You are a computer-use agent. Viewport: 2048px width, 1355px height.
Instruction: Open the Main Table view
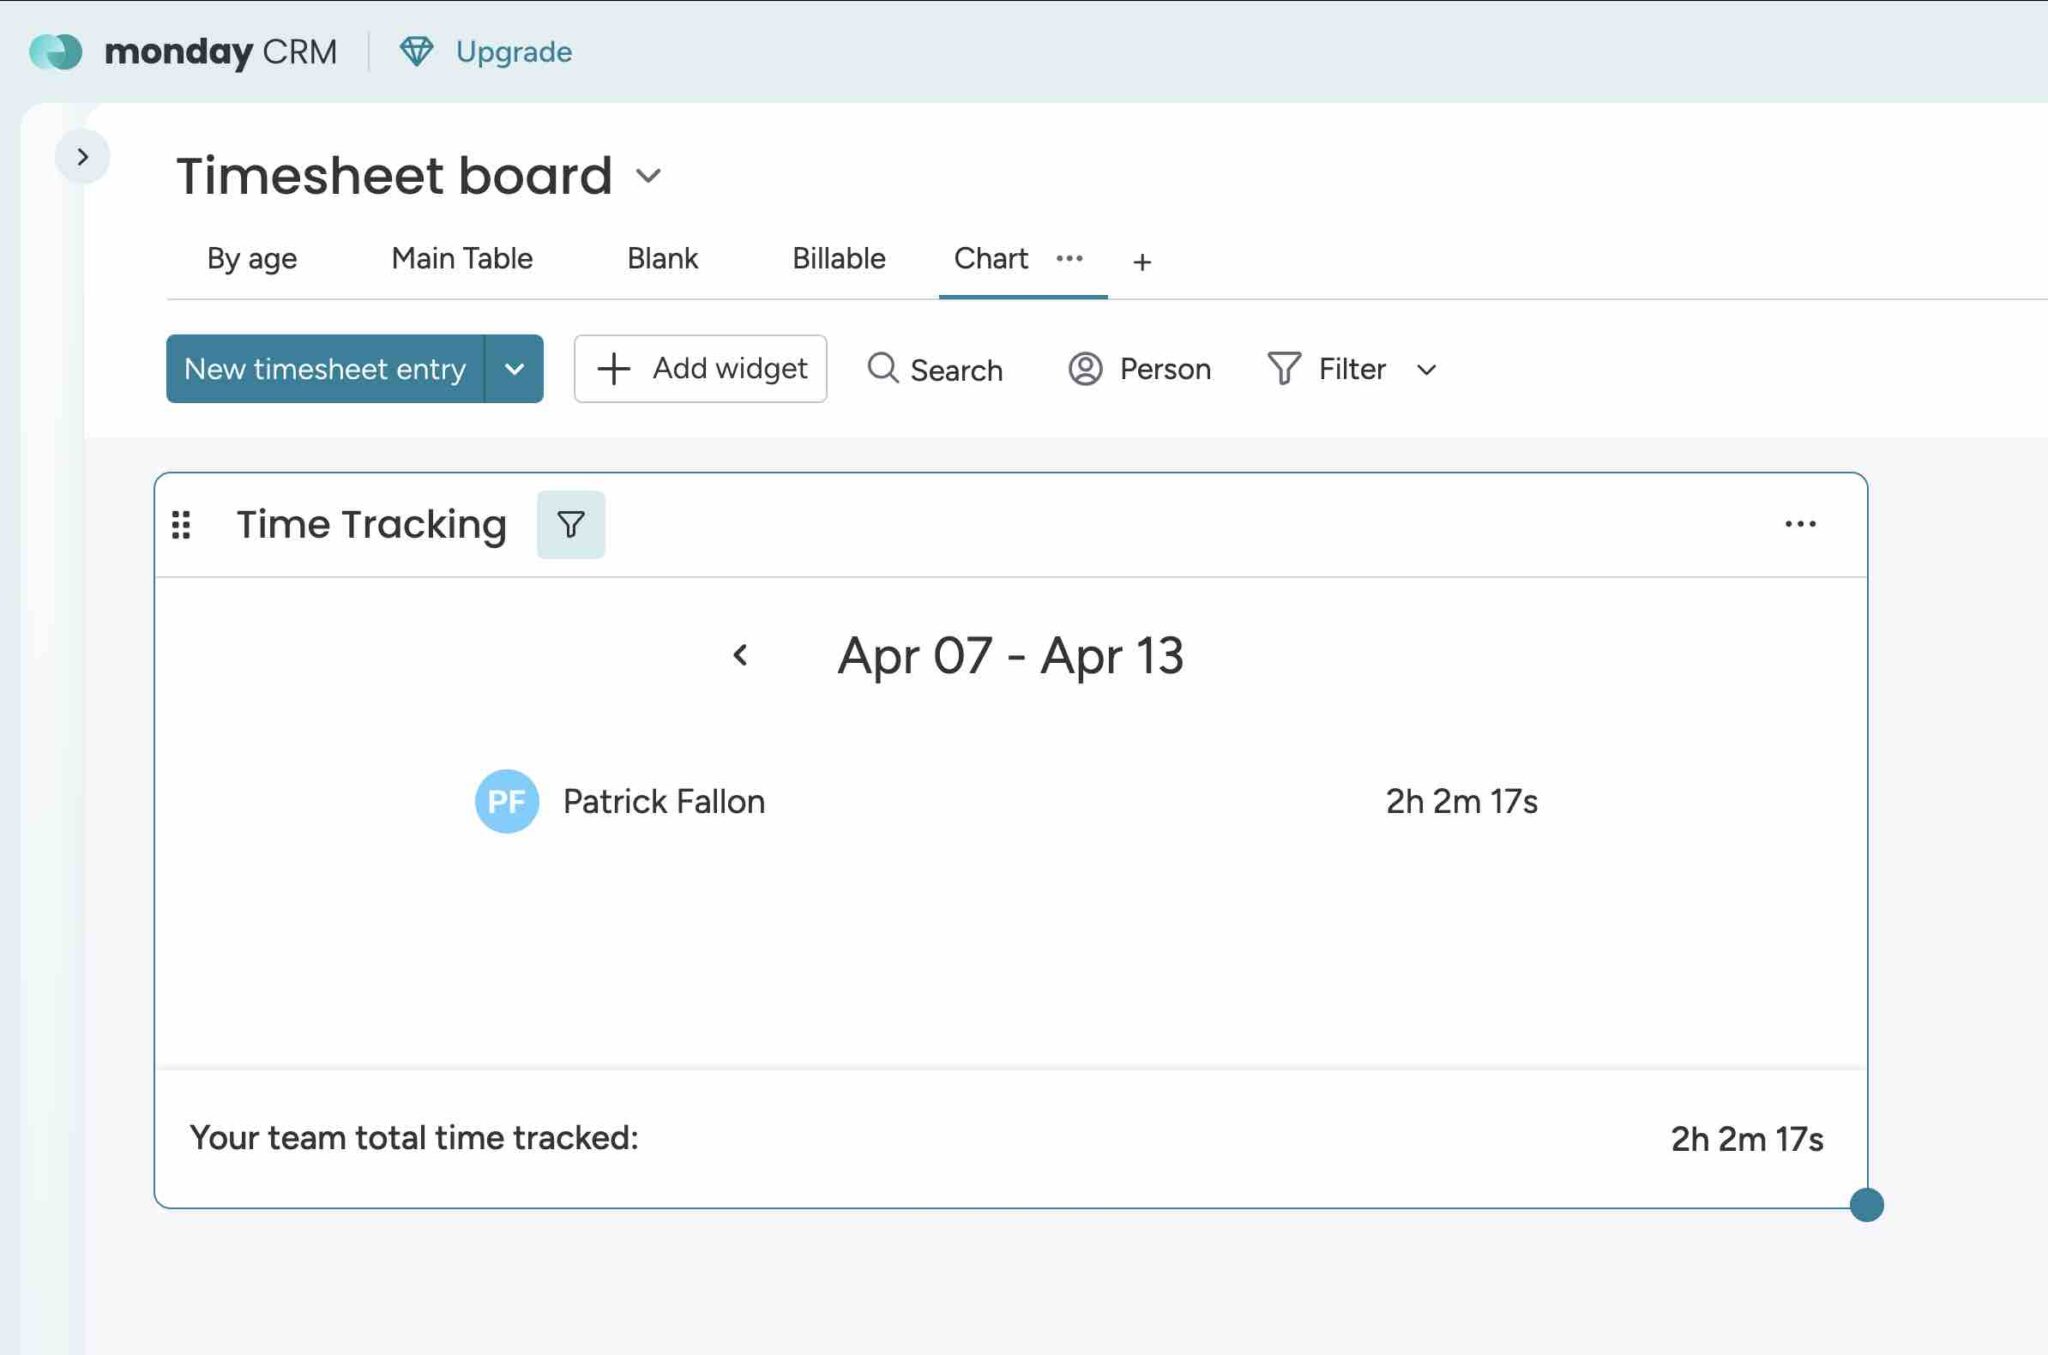pos(461,258)
